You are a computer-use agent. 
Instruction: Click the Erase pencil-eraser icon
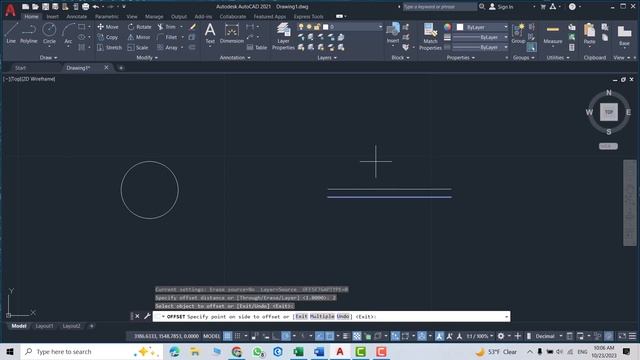[193, 27]
